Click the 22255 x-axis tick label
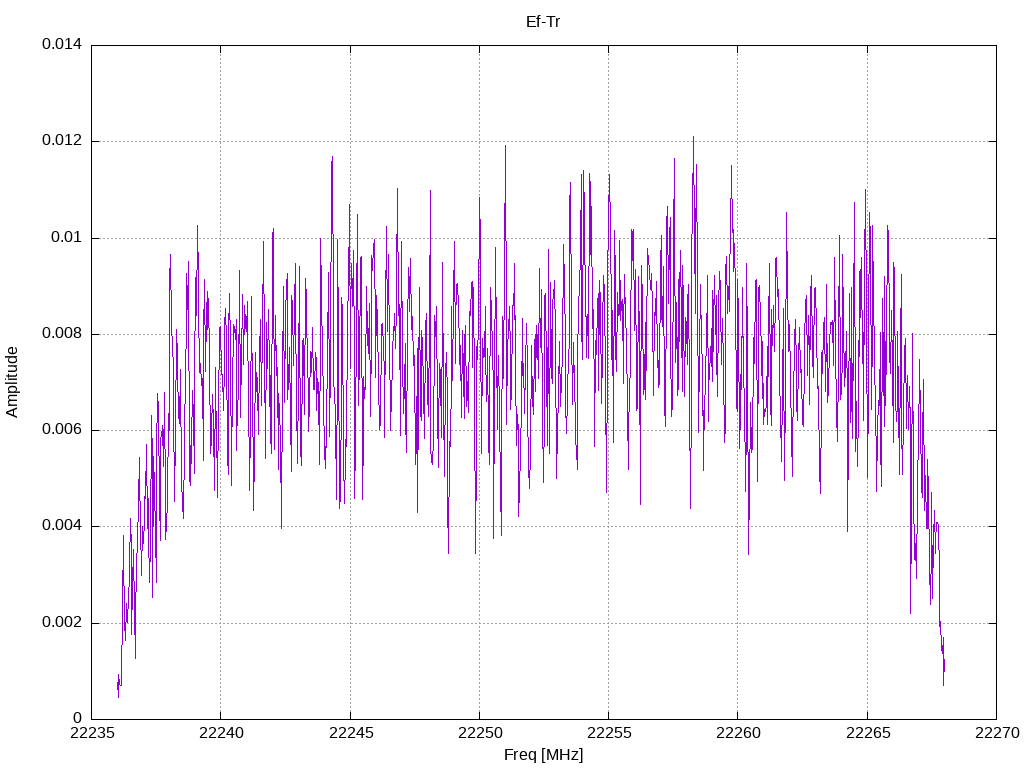This screenshot has height=768, width=1024. tap(609, 733)
